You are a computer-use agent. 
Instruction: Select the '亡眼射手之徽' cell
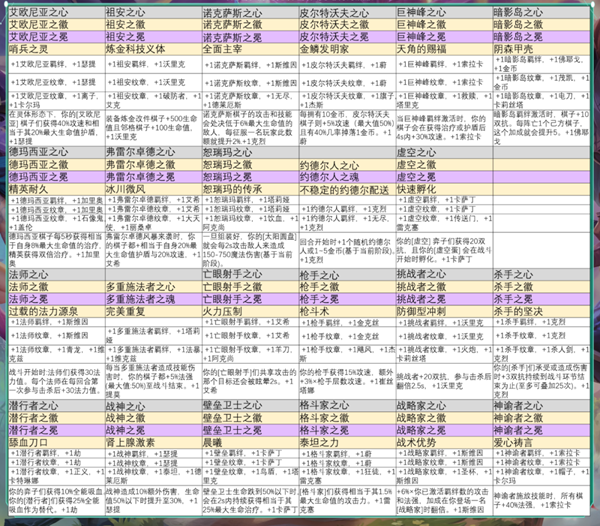[250, 287]
